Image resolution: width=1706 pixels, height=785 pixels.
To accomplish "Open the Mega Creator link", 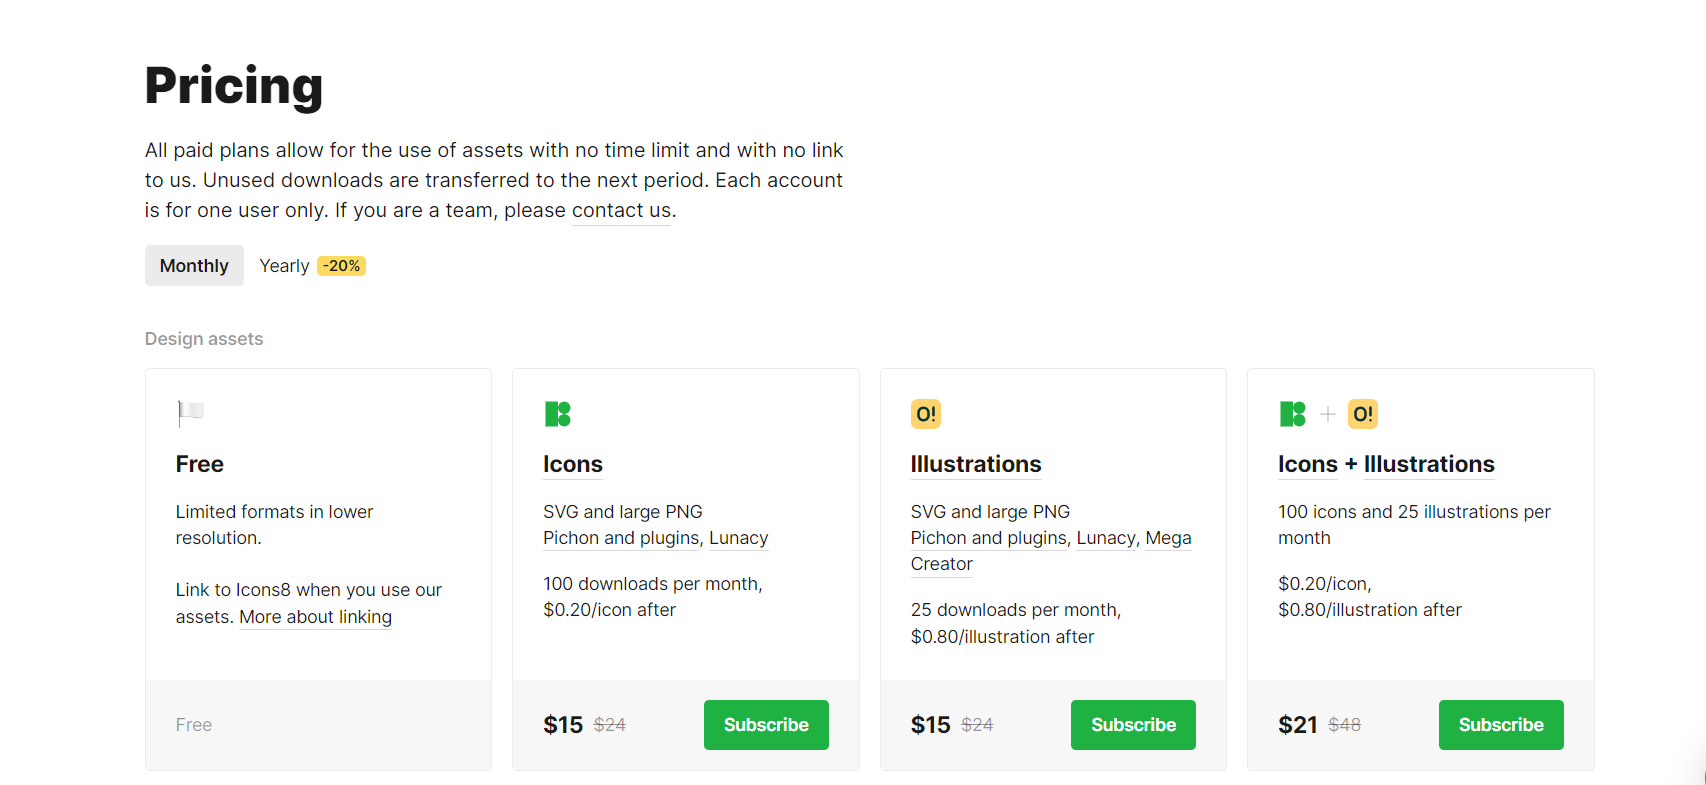I will click(x=1168, y=539).
